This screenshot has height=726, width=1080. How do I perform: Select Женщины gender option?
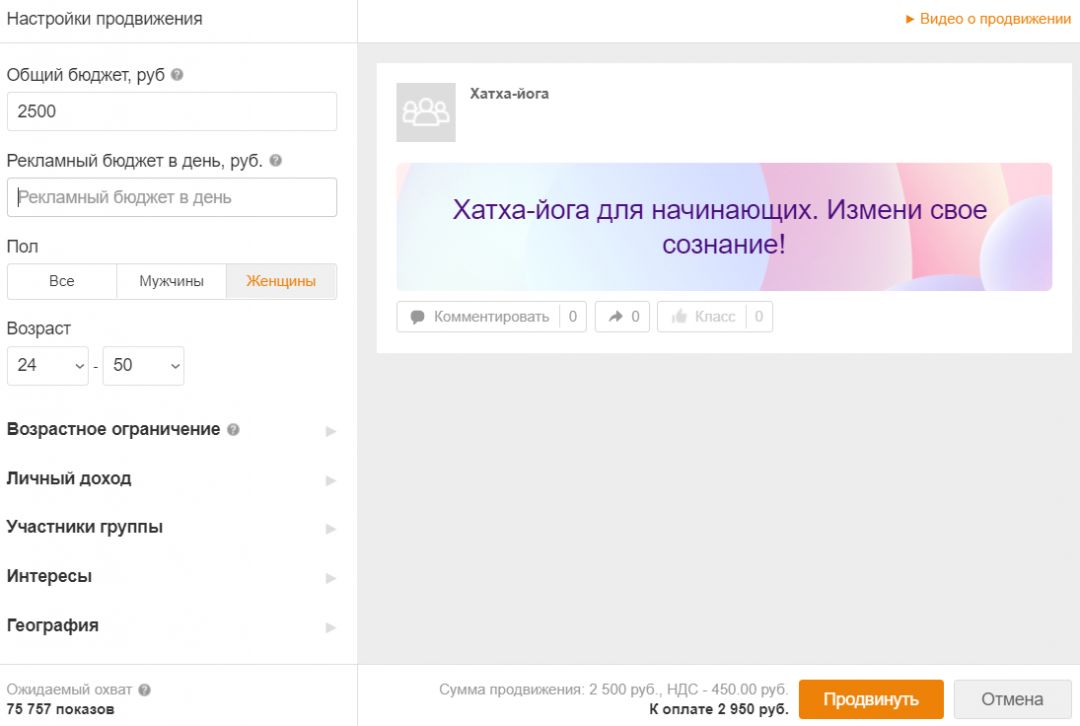[x=281, y=281]
